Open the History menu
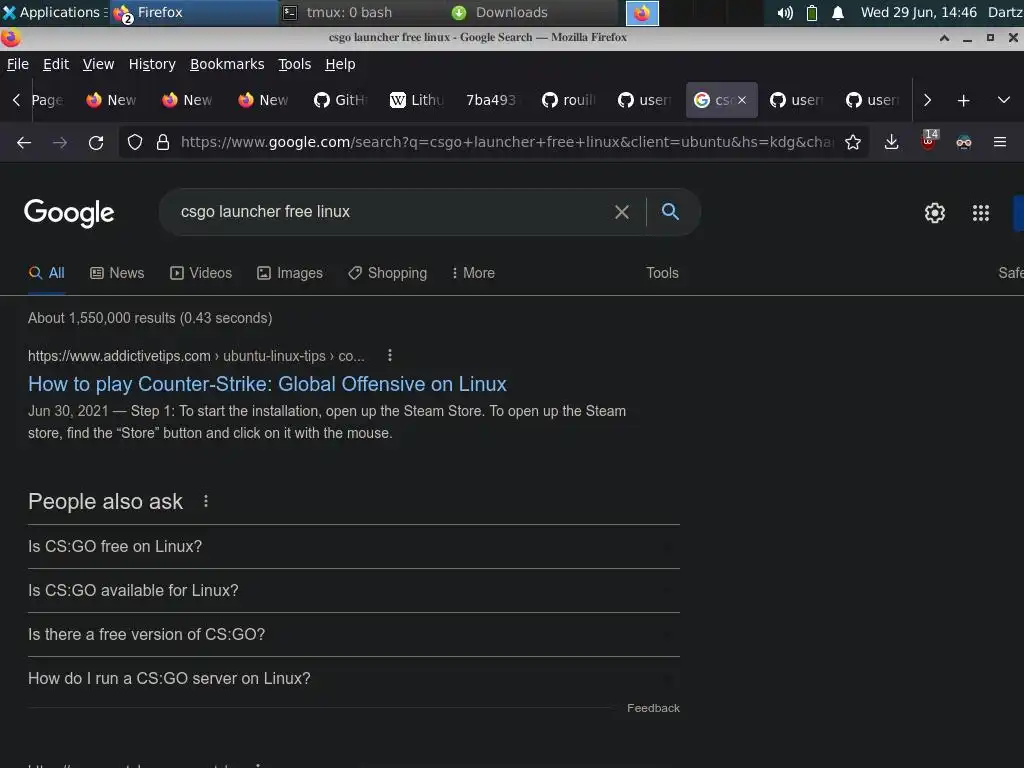Viewport: 1024px width, 768px height. point(152,64)
